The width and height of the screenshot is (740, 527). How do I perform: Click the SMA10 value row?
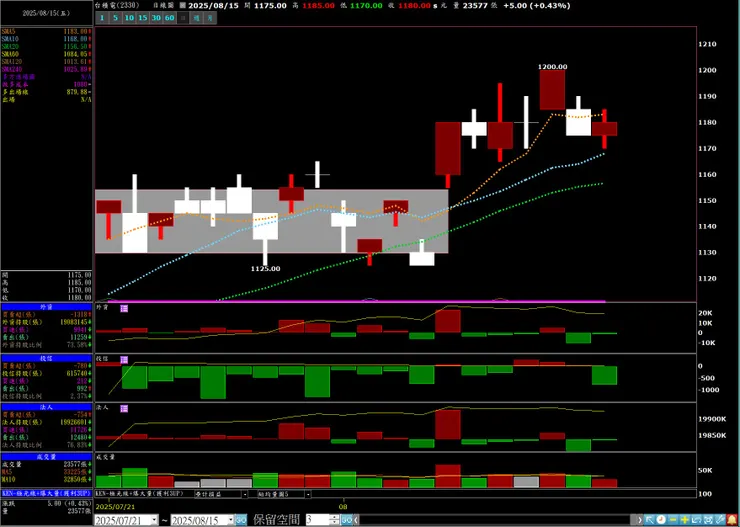point(46,39)
